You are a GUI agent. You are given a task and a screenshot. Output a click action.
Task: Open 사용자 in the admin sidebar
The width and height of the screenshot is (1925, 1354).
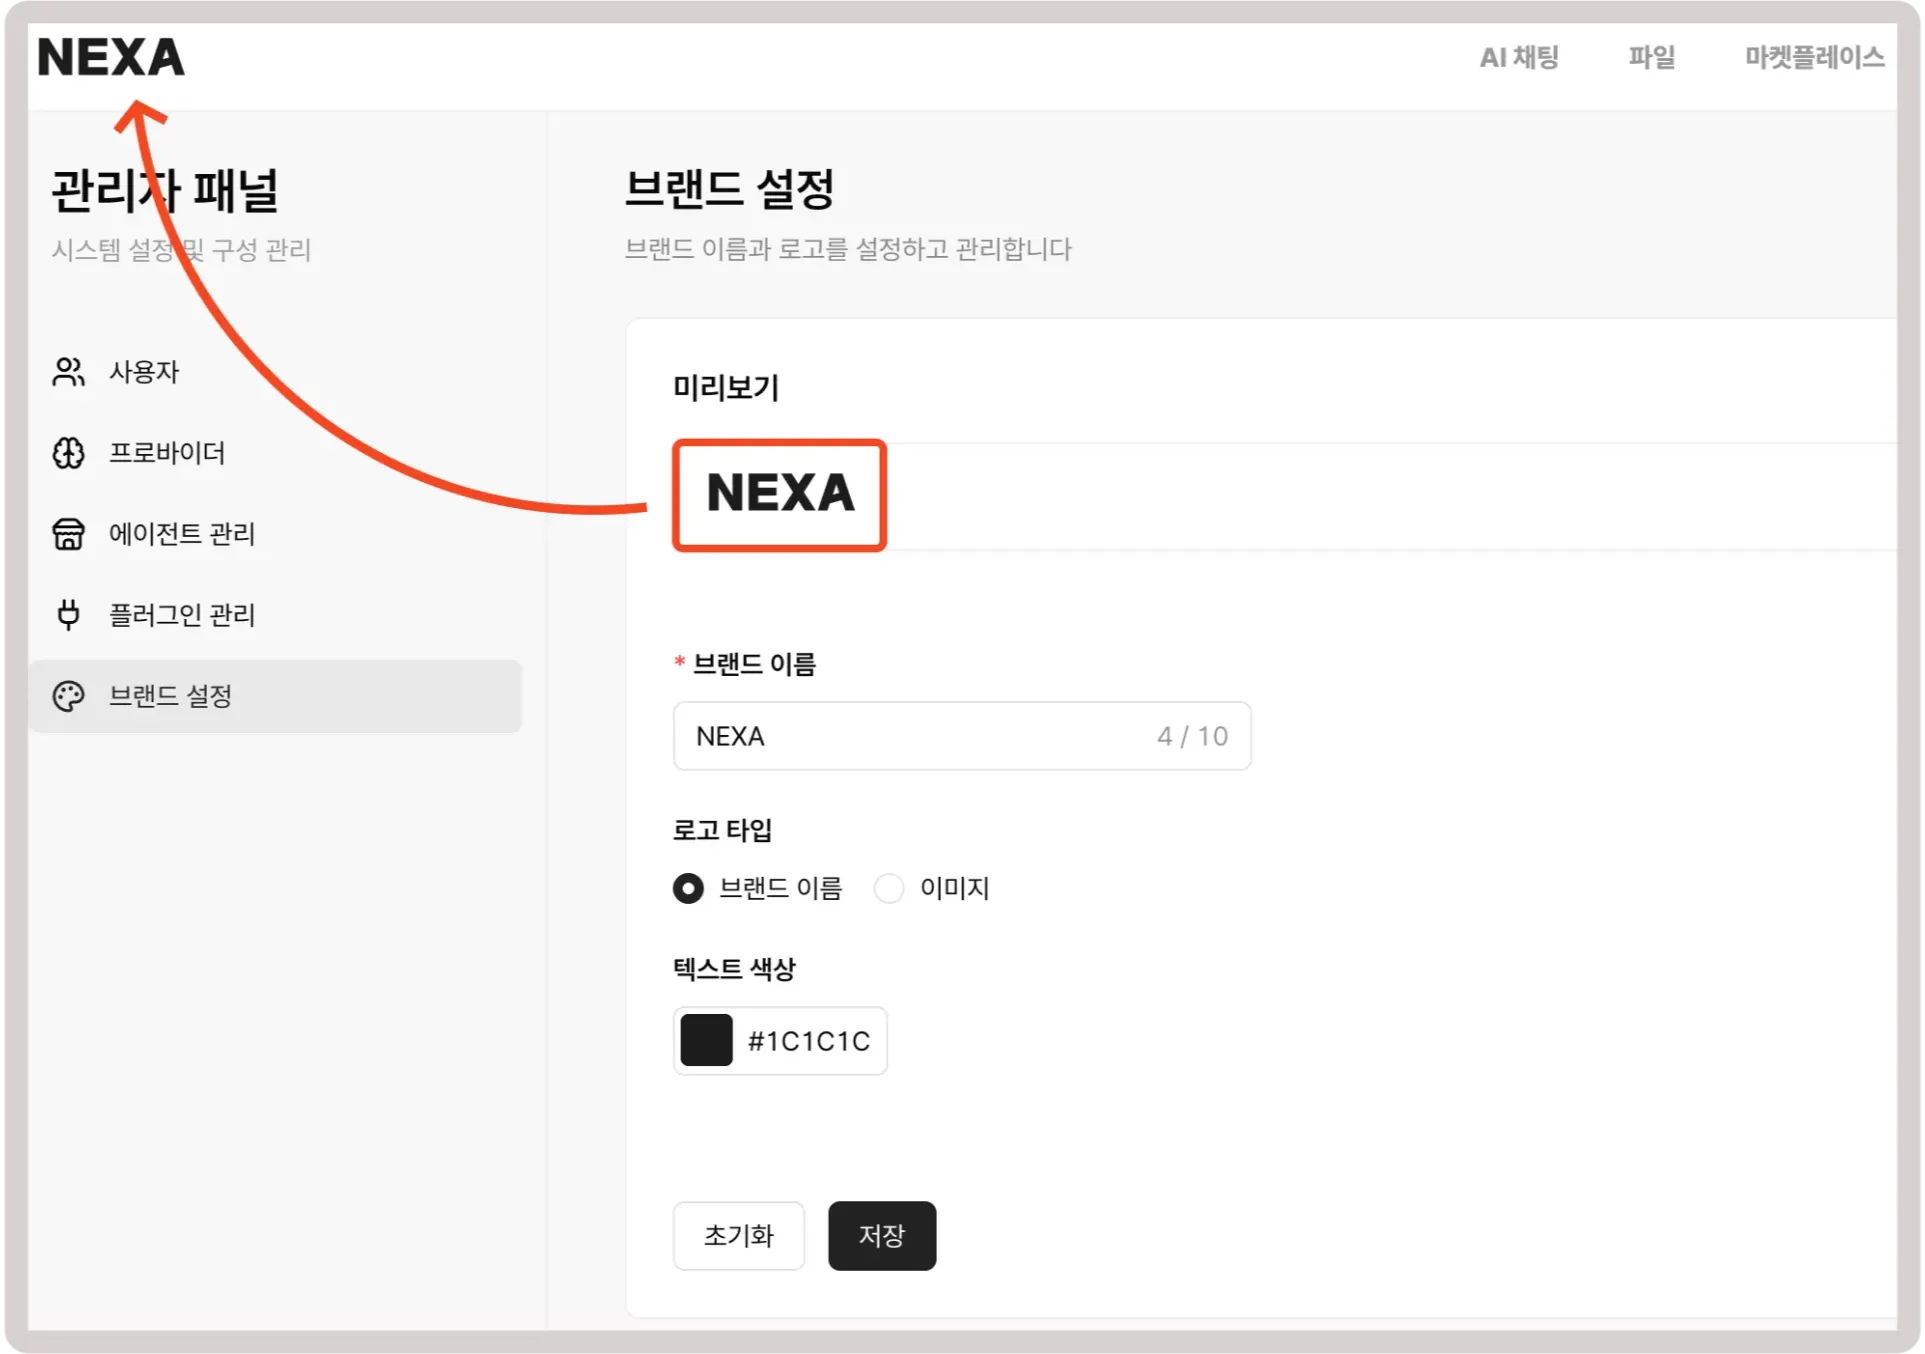tap(144, 372)
